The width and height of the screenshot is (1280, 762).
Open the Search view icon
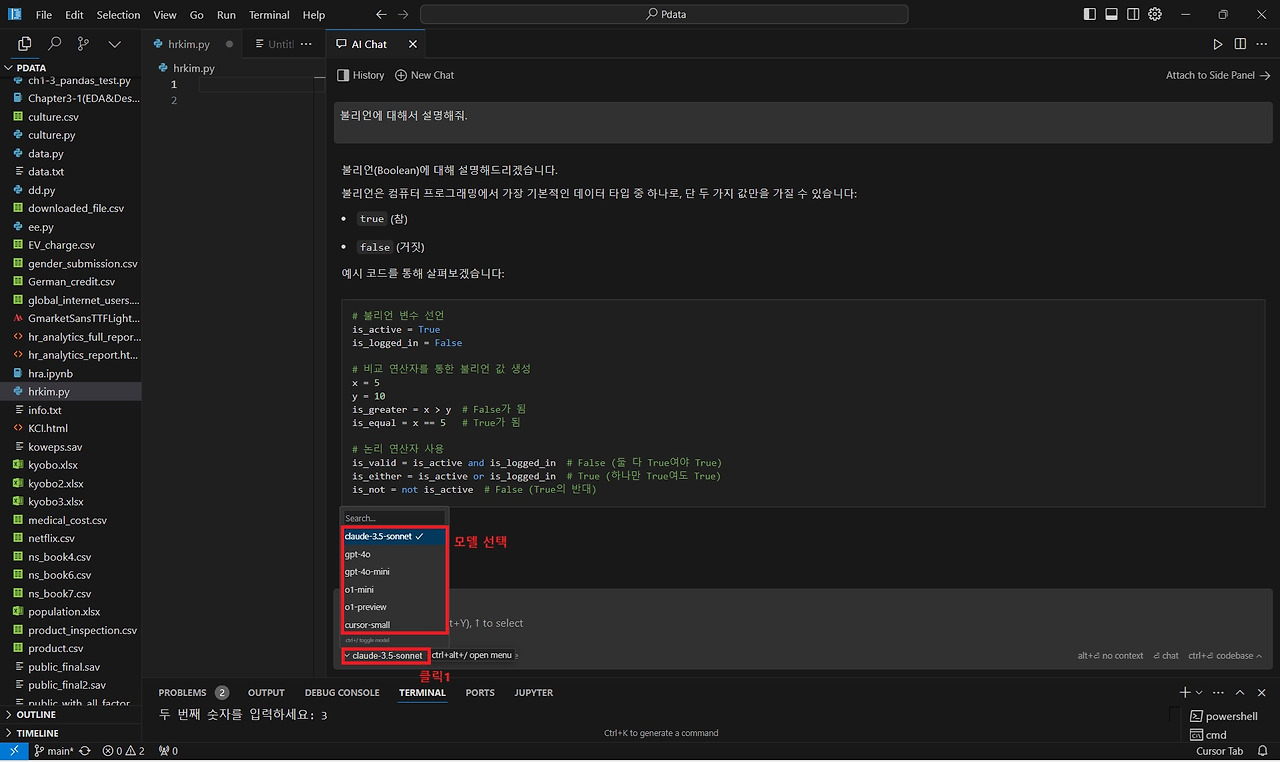click(x=55, y=44)
